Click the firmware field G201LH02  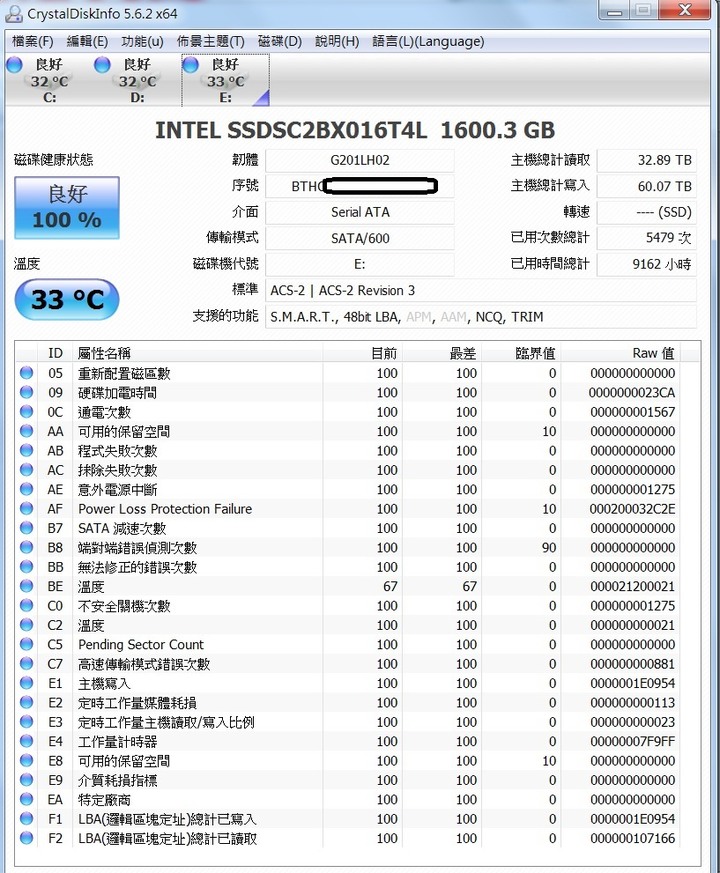[360, 160]
